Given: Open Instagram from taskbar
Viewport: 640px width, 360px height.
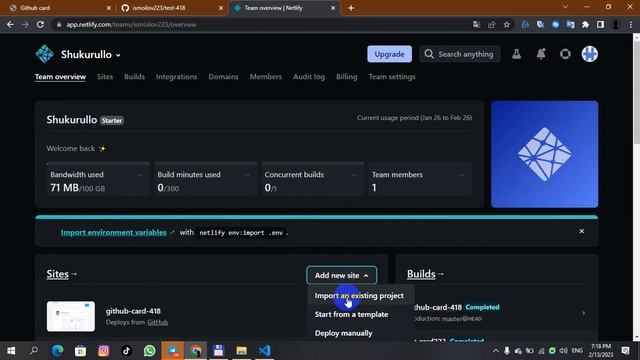Looking at the screenshot, I should (103, 351).
